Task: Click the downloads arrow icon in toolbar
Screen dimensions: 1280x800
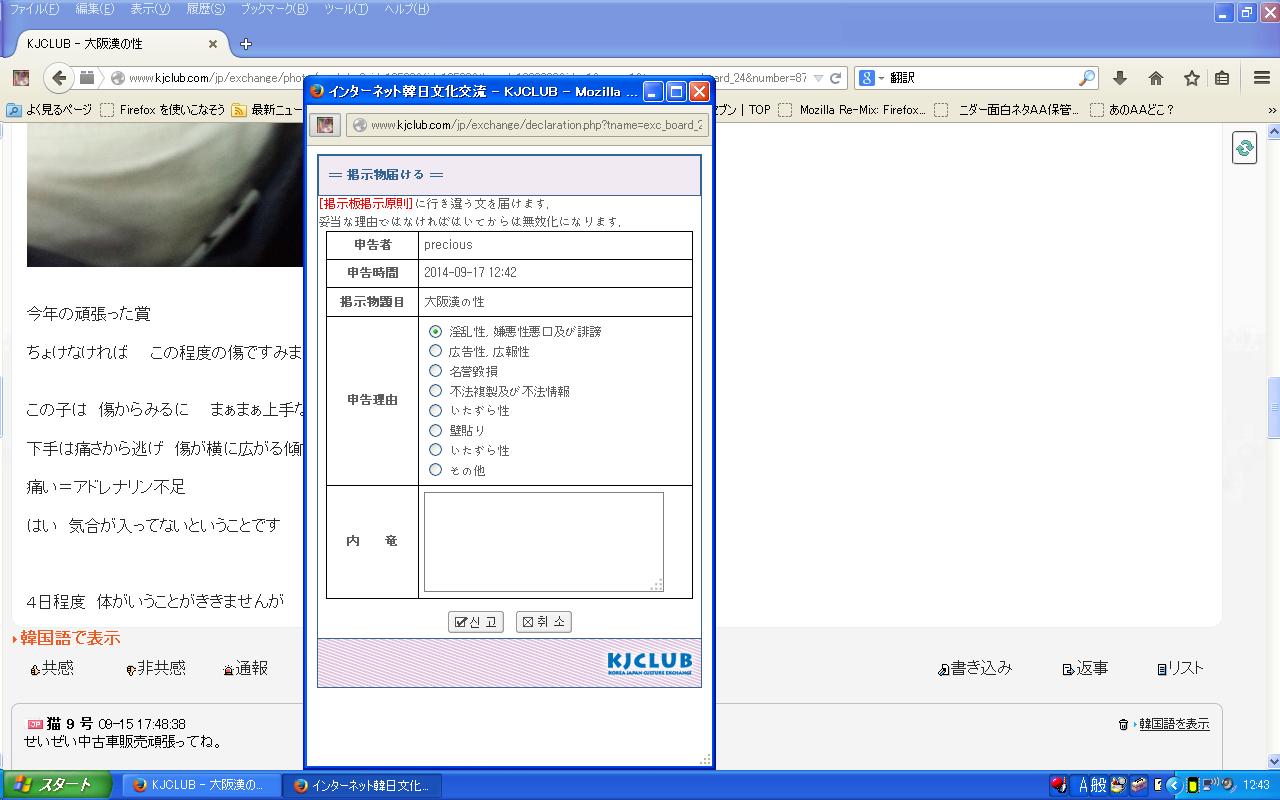Action: [x=1120, y=78]
